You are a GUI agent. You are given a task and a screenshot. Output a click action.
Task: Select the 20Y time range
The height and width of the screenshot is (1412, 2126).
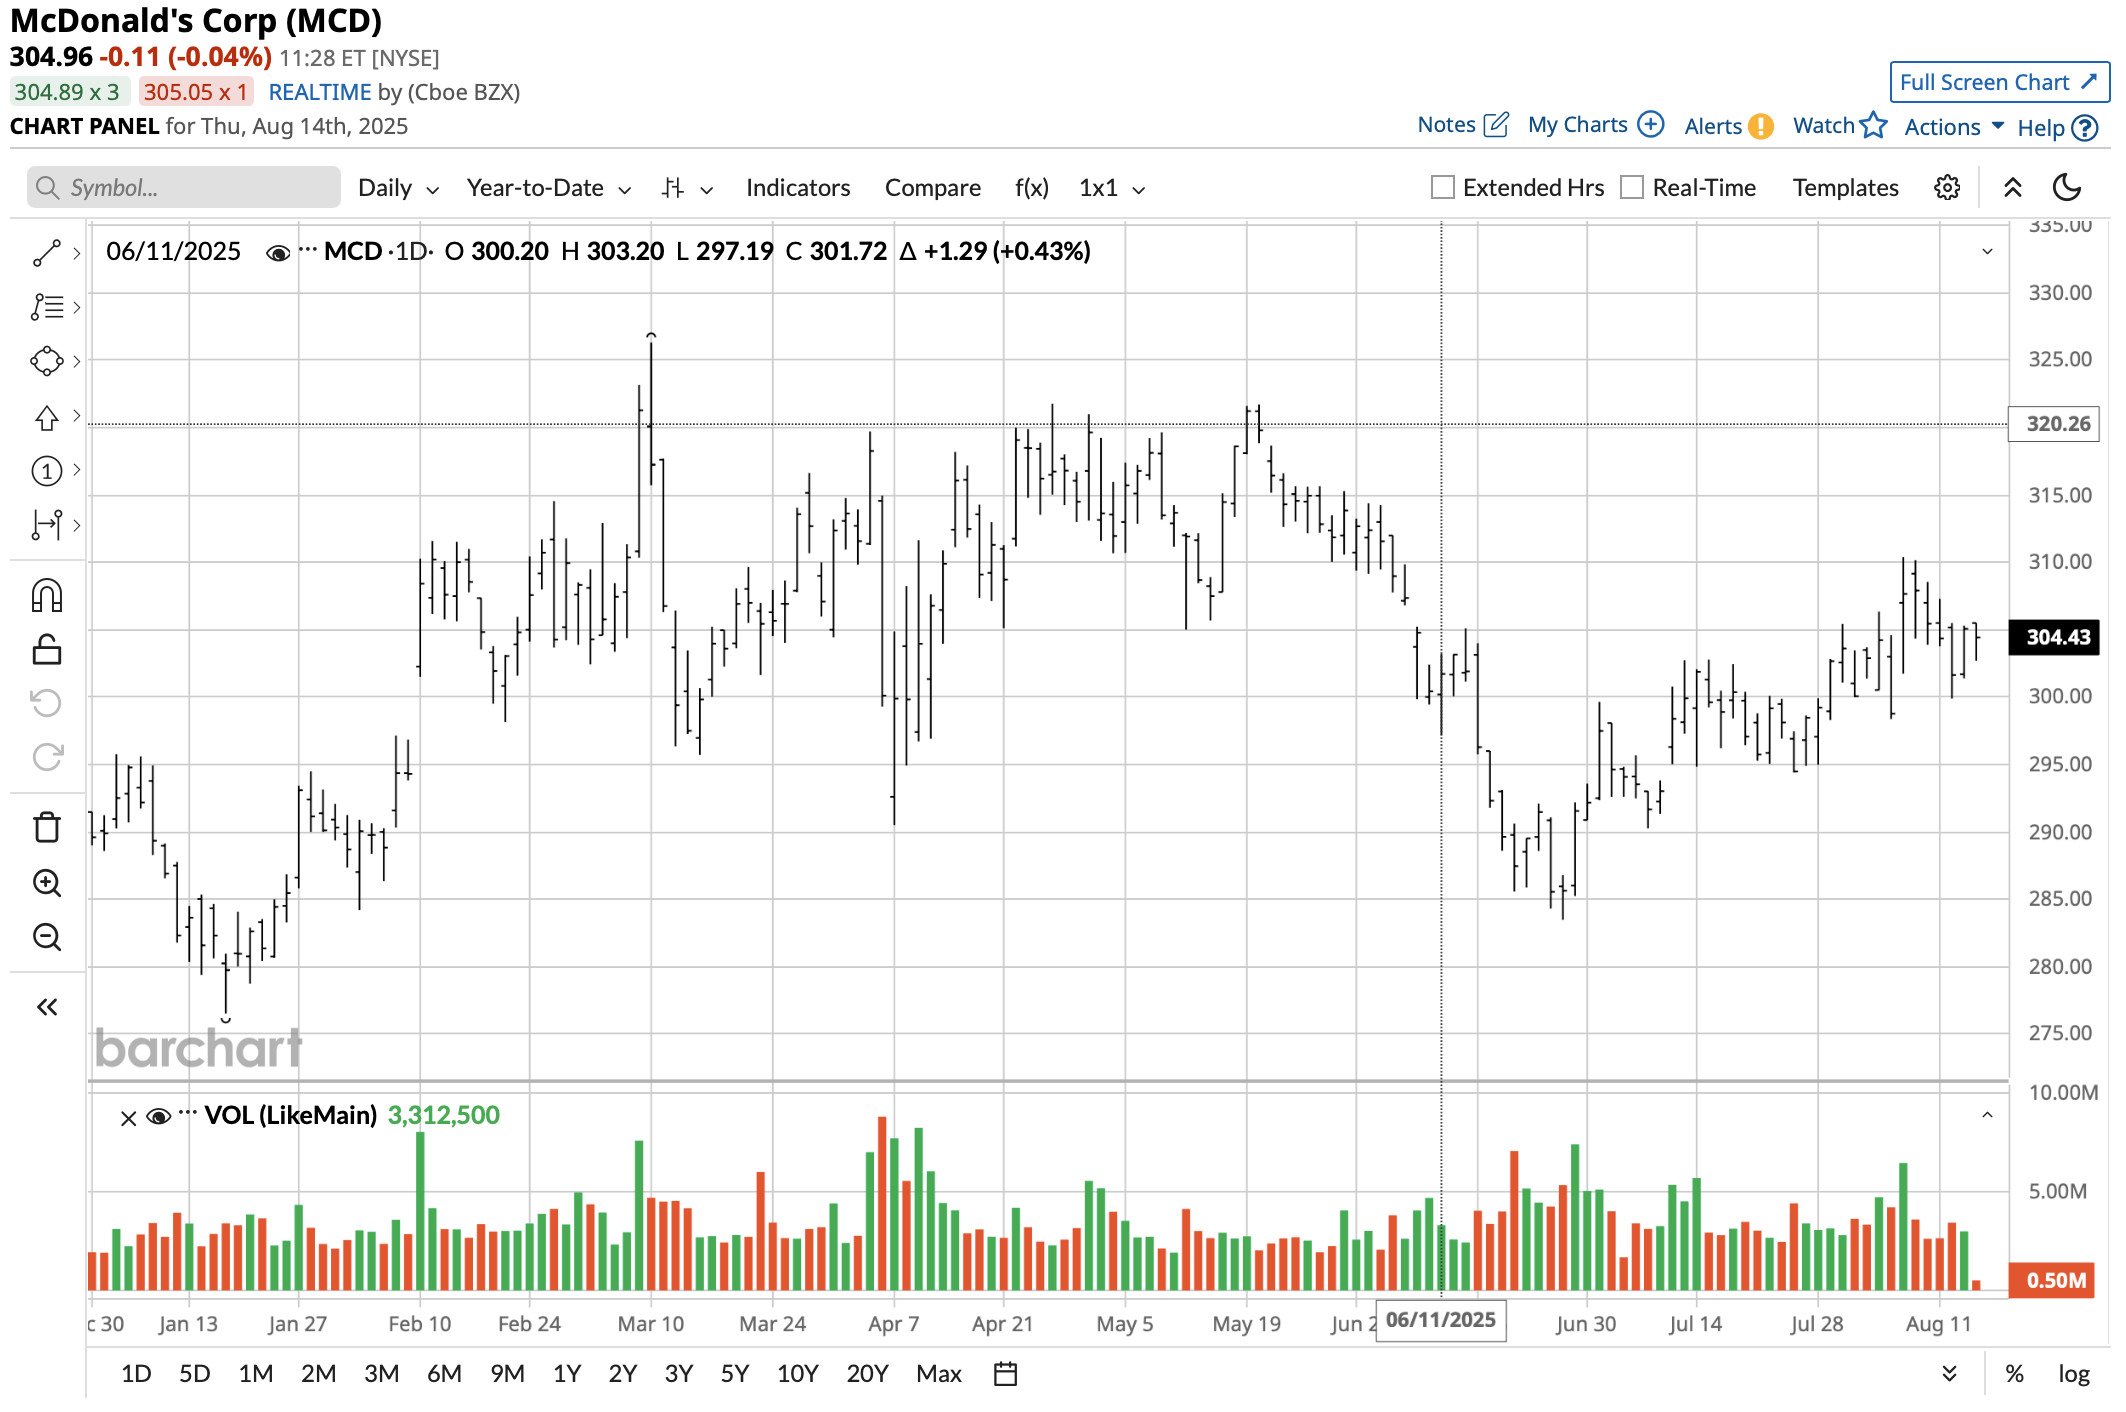867,1374
